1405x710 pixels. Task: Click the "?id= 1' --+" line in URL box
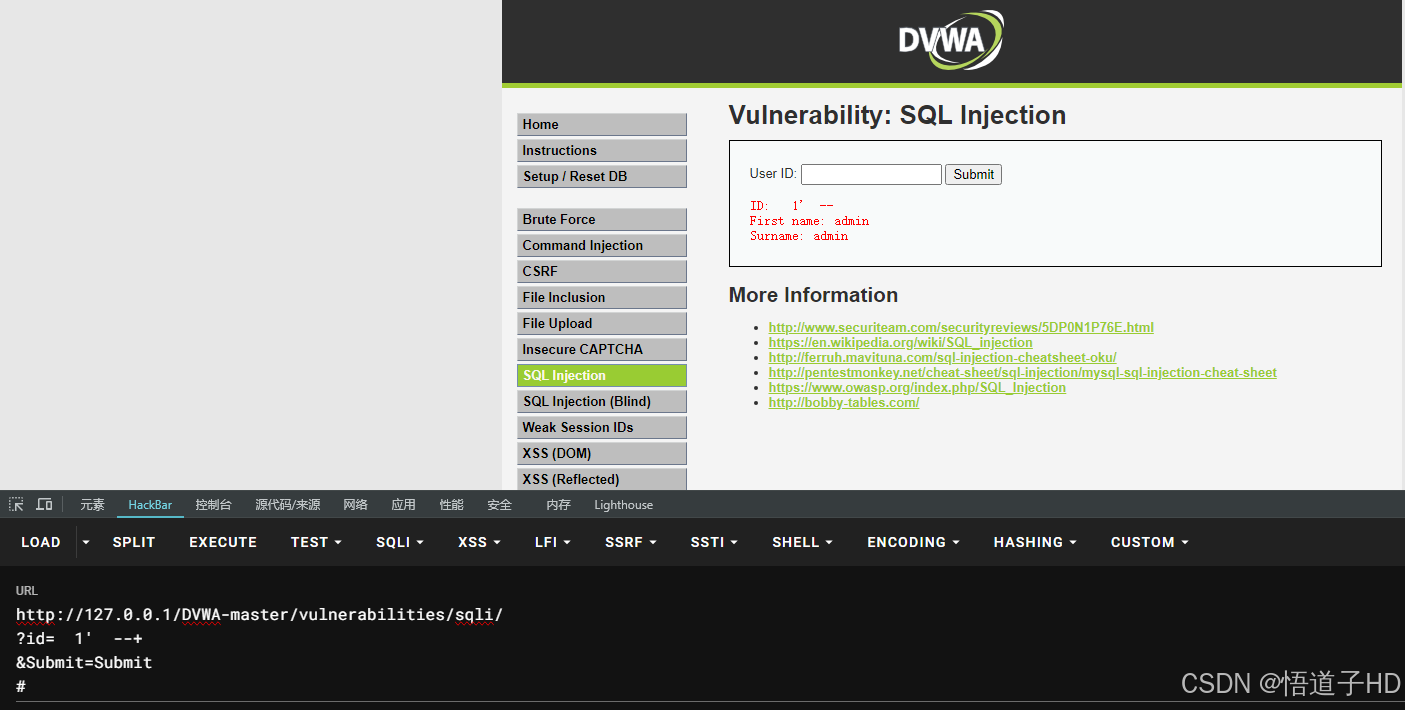pyautogui.click(x=79, y=638)
